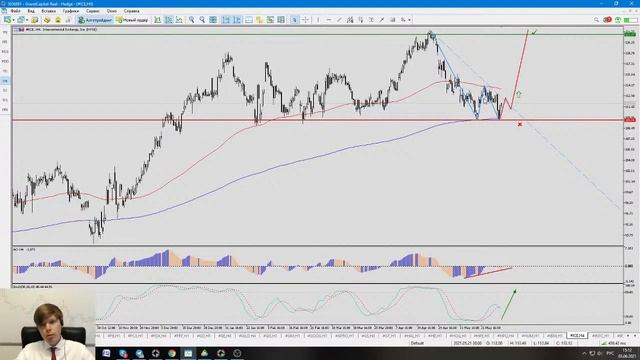Image resolution: width=640 pixels, height=360 pixels.
Task: Click the signal bars connection icon
Action: [x=633, y=20]
